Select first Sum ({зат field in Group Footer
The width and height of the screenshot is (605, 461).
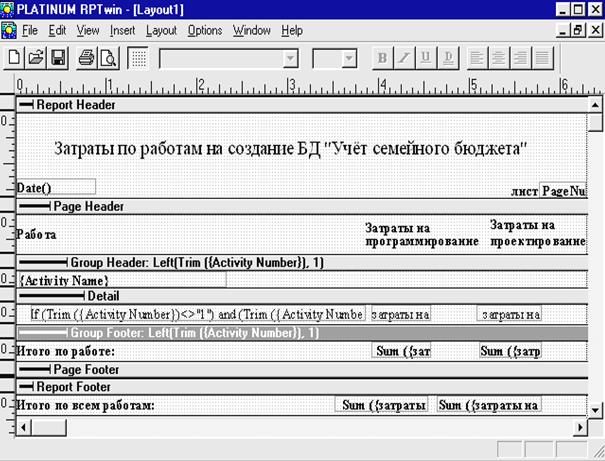tap(401, 351)
